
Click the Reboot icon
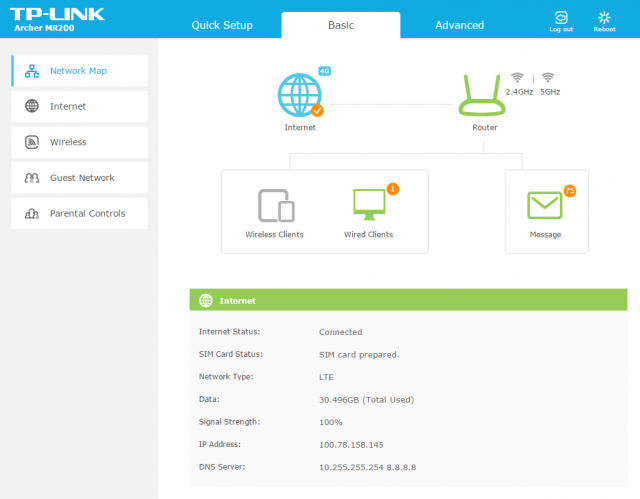point(604,20)
